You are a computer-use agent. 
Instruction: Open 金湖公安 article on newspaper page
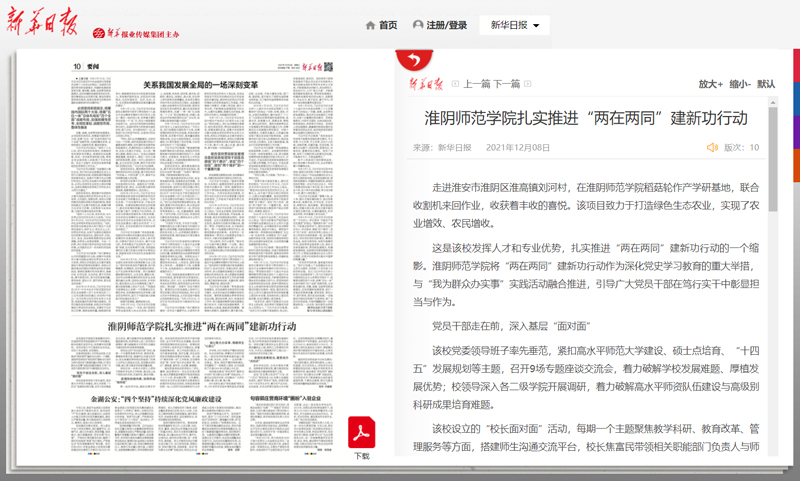click(155, 398)
